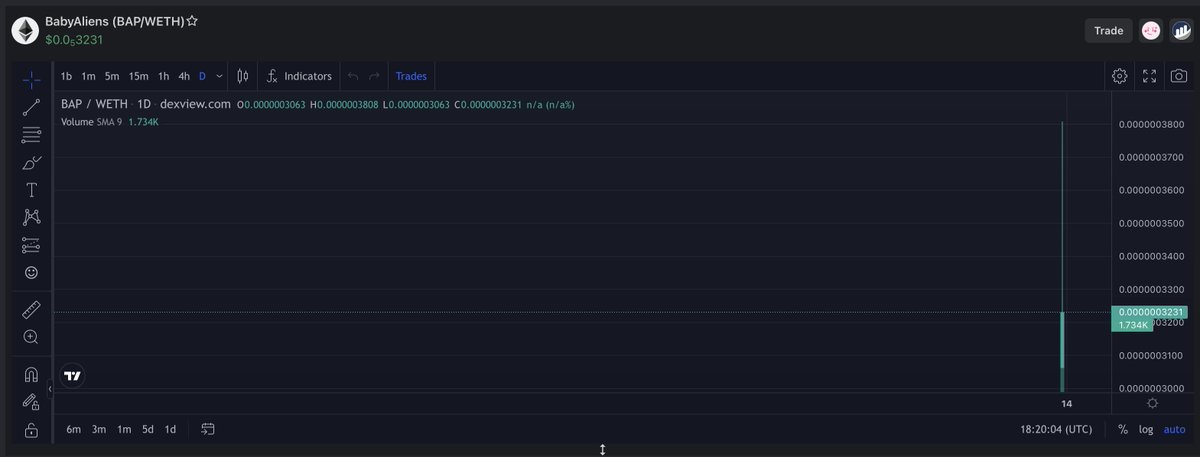Open the Indicators dialog

pyautogui.click(x=299, y=76)
